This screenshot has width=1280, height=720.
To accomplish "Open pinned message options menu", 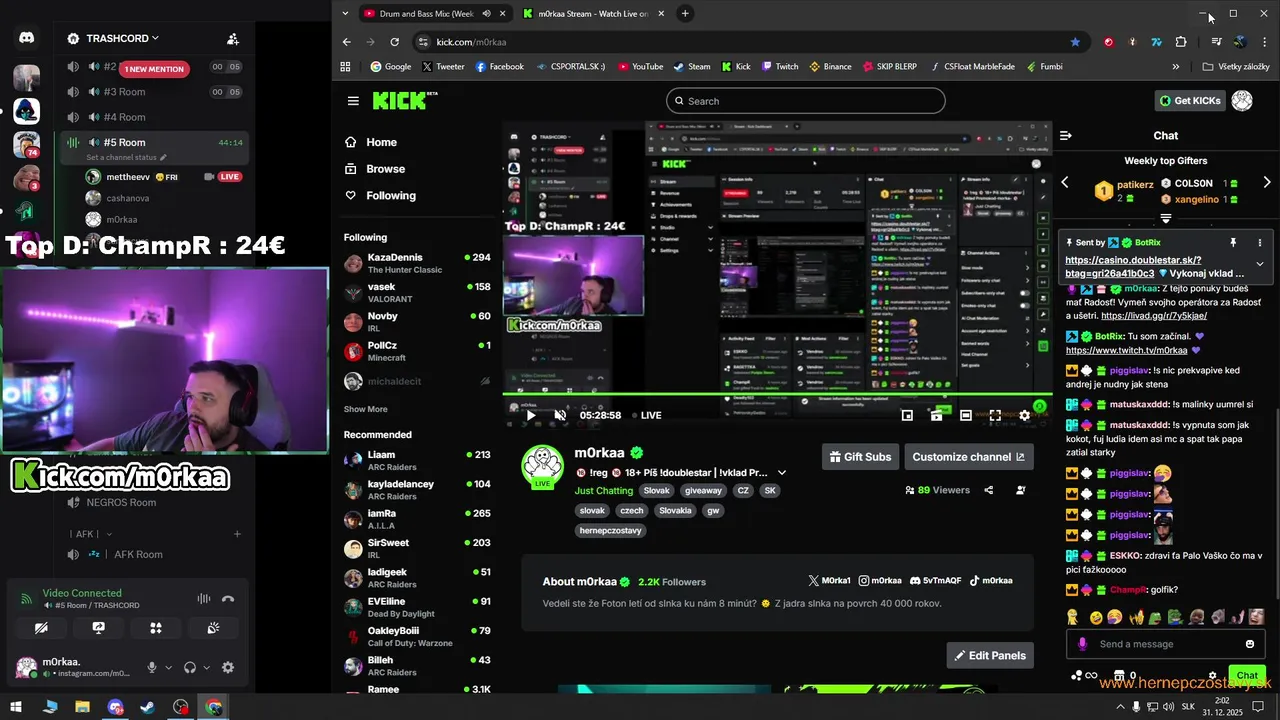I will [x=1260, y=243].
